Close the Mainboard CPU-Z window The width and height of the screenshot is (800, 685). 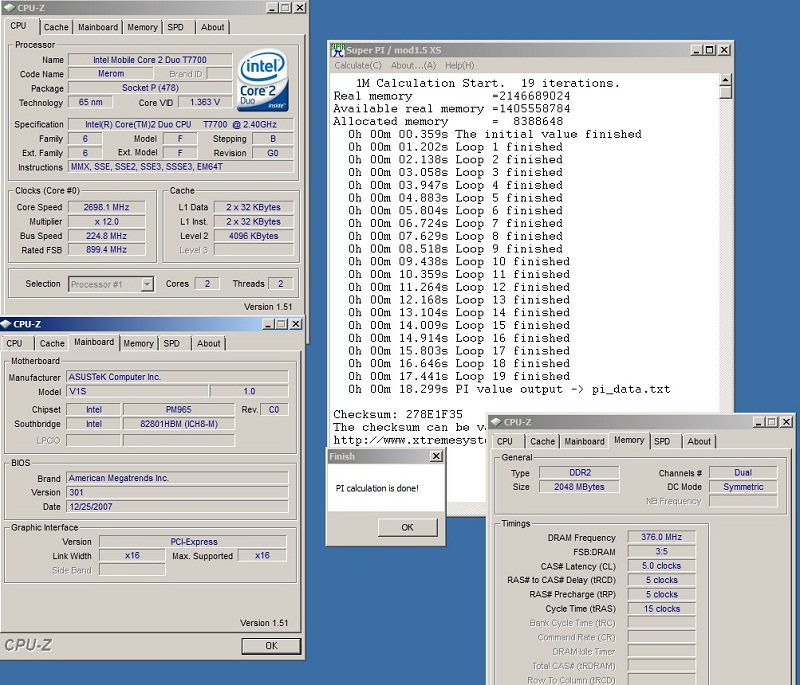pos(296,324)
